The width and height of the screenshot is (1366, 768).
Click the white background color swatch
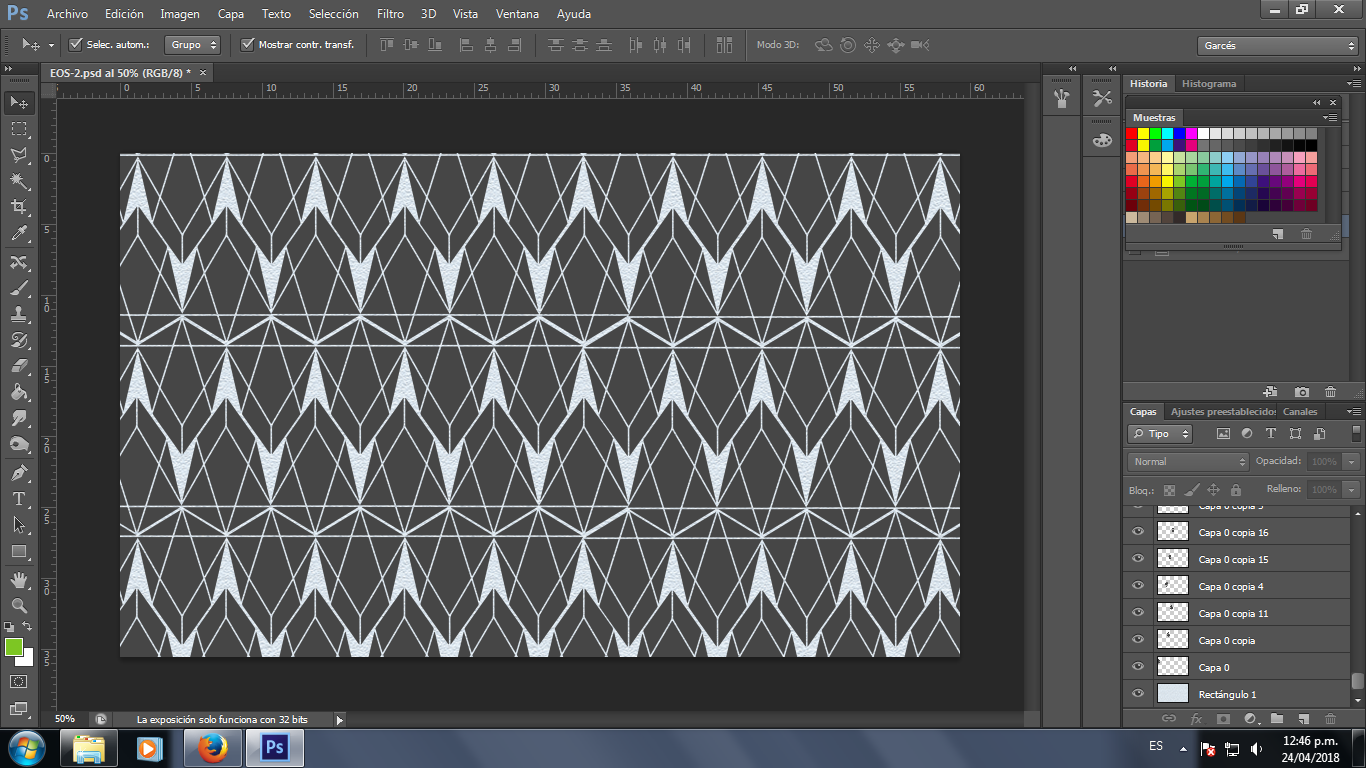[x=26, y=657]
